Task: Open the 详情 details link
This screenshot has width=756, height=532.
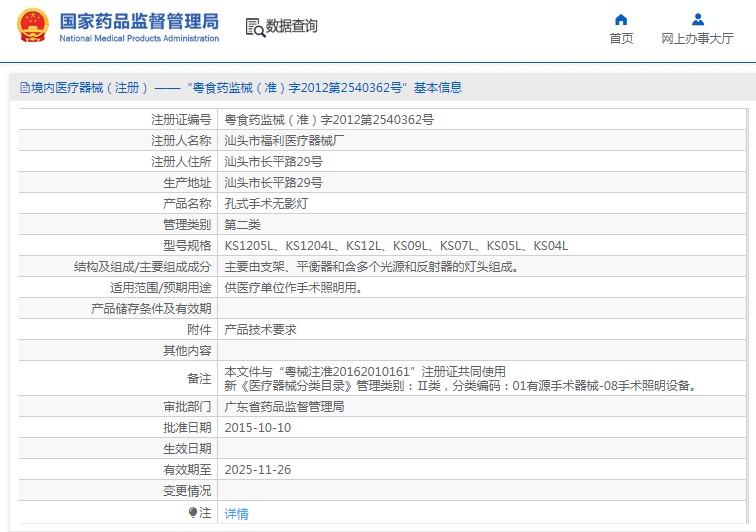Action: point(236,514)
